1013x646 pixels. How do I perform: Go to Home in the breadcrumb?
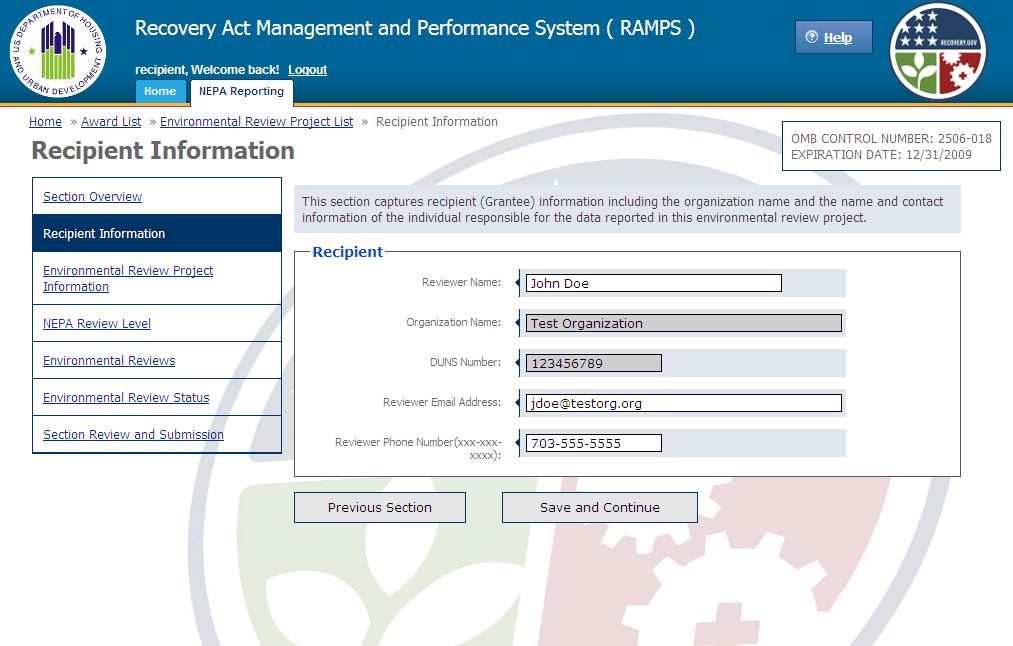point(45,122)
